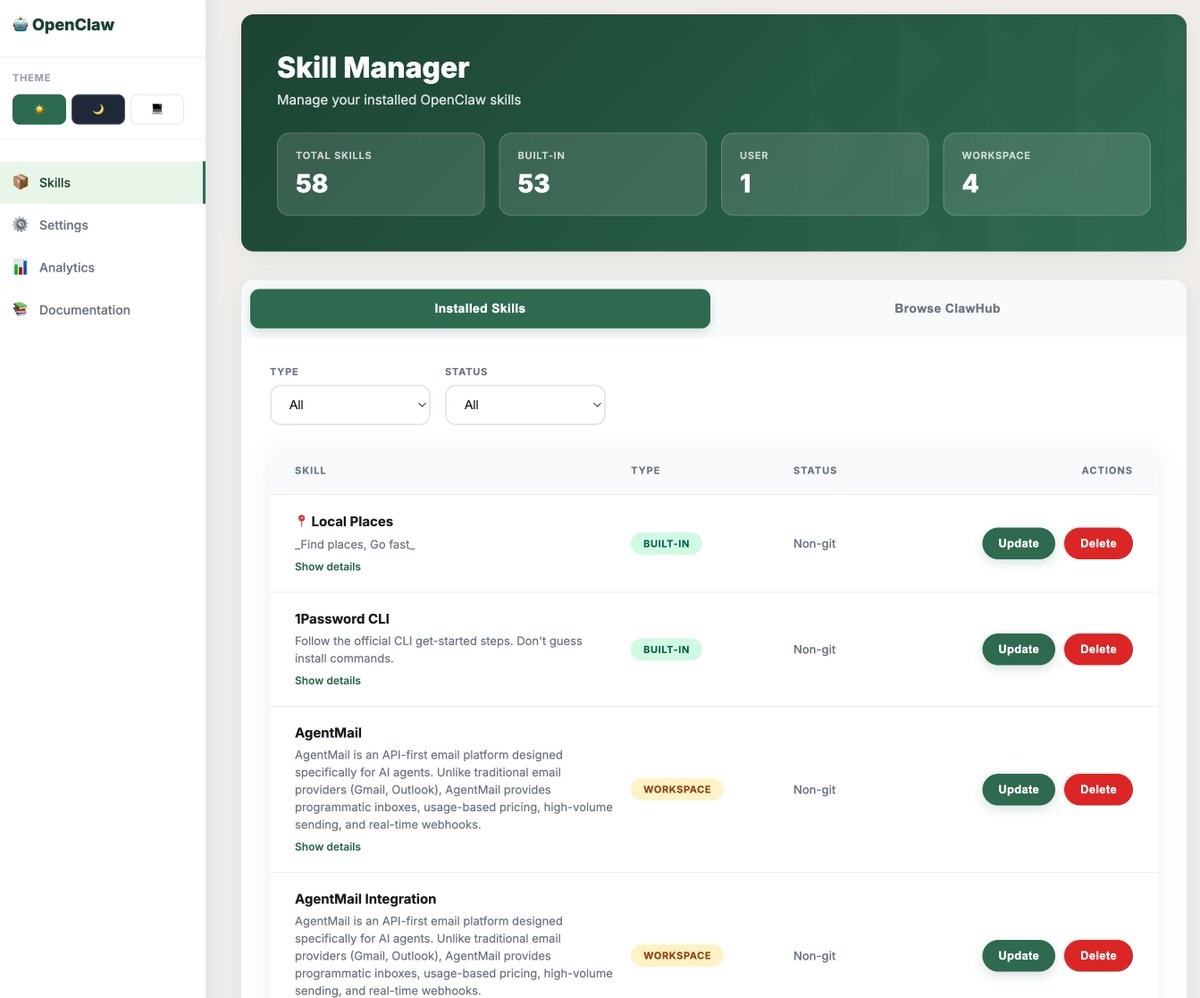
Task: Click the Settings gear icon in sidebar
Action: point(20,225)
